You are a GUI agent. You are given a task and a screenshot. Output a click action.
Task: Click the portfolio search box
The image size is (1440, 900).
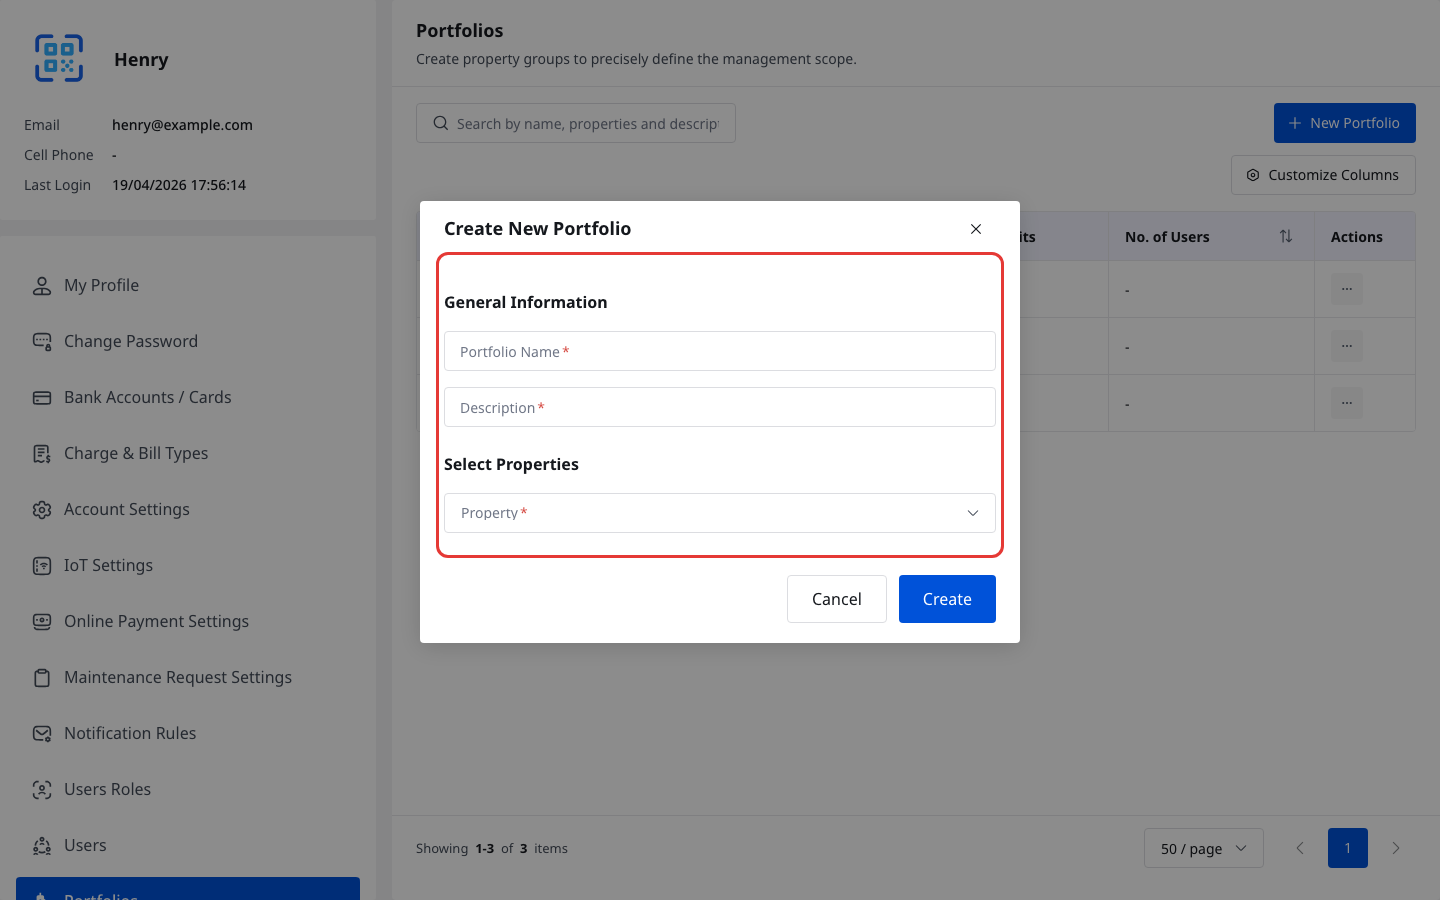click(x=576, y=123)
